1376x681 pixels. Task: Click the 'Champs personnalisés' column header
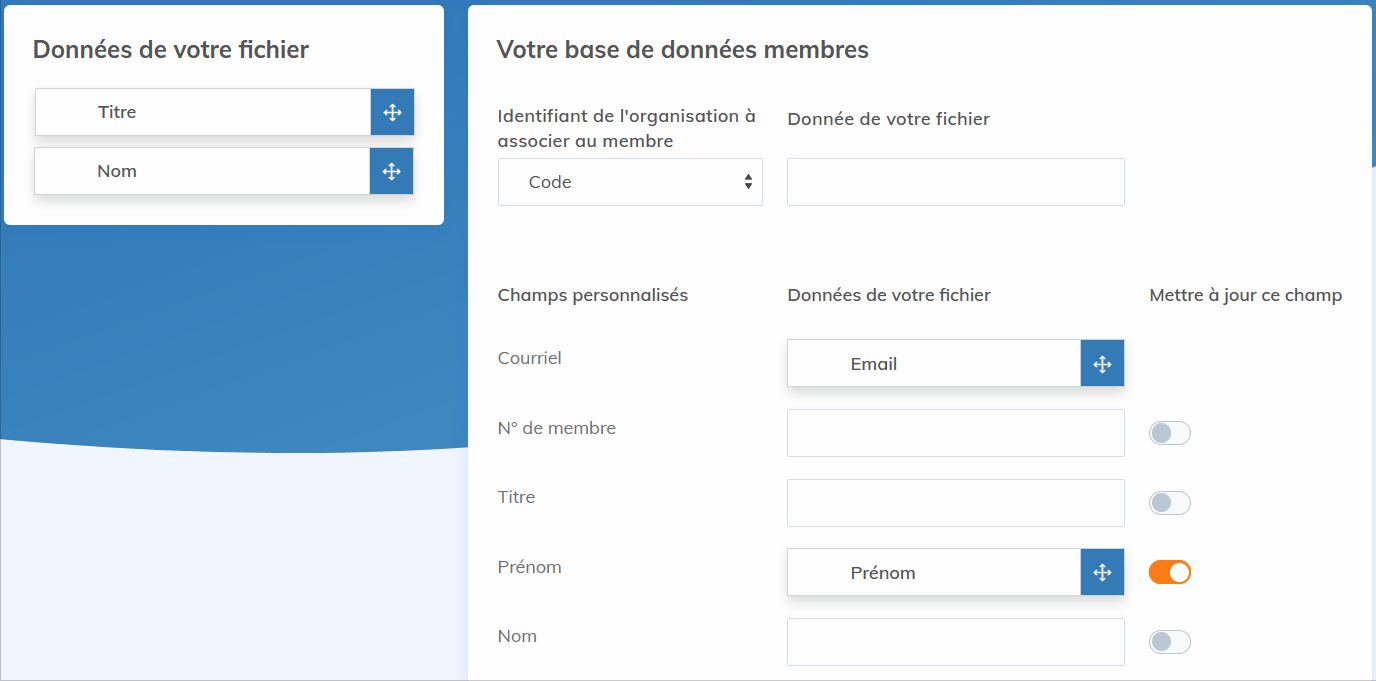pyautogui.click(x=592, y=295)
